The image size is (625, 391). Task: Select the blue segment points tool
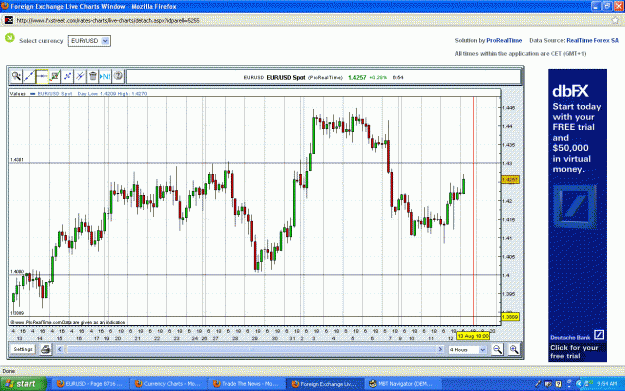click(67, 76)
